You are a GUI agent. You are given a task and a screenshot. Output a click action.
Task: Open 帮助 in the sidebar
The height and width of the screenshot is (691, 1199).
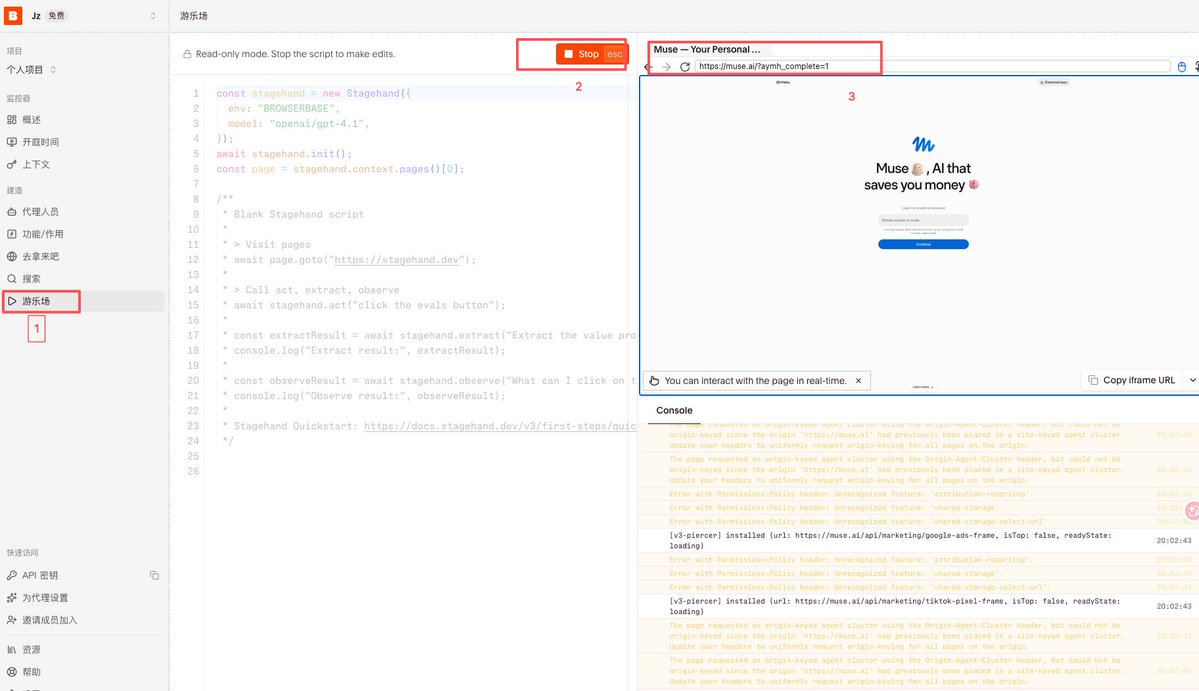coord(31,672)
